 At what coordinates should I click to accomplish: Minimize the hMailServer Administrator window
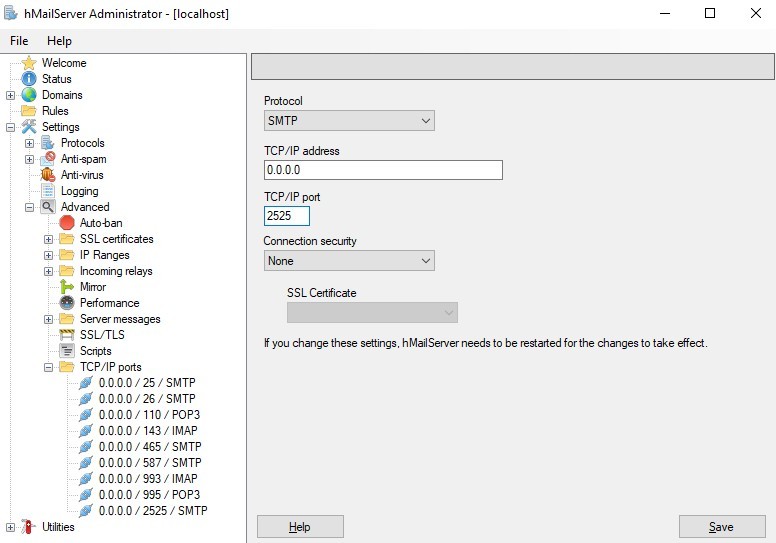coord(665,13)
